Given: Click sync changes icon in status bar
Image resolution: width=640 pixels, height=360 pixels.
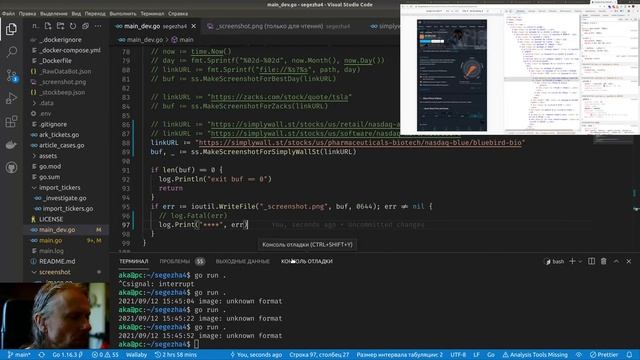Looking at the screenshot, I should pyautogui.click(x=41, y=355).
